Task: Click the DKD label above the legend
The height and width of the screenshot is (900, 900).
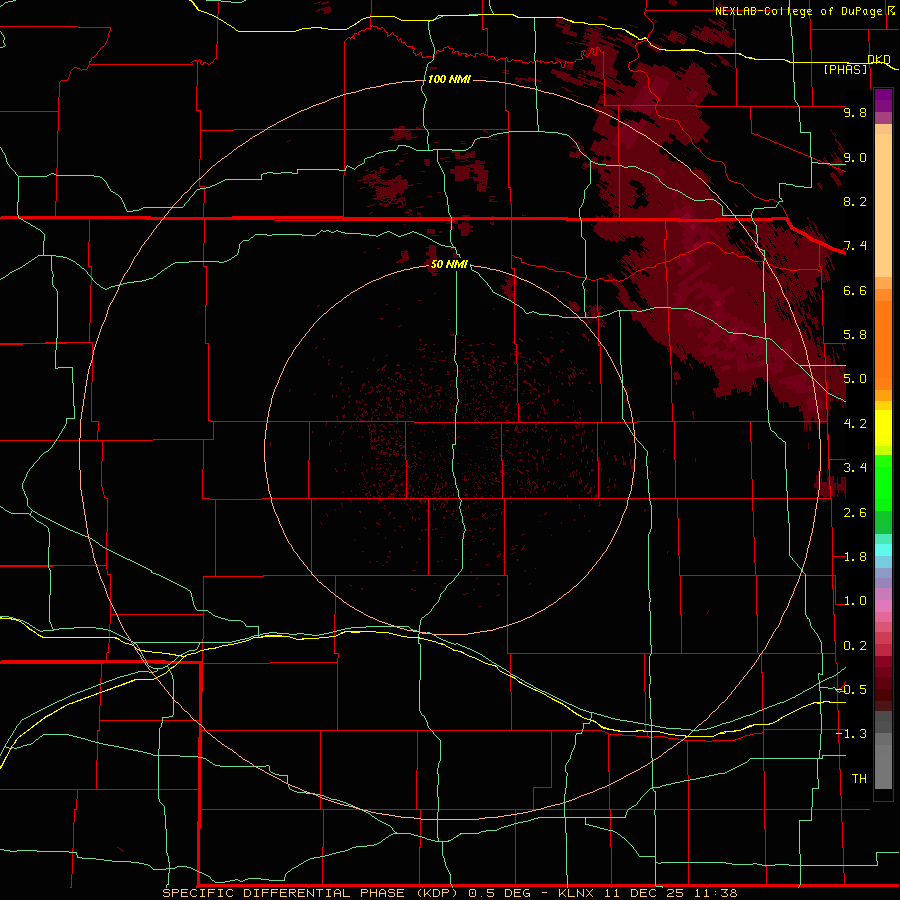Action: [x=879, y=59]
